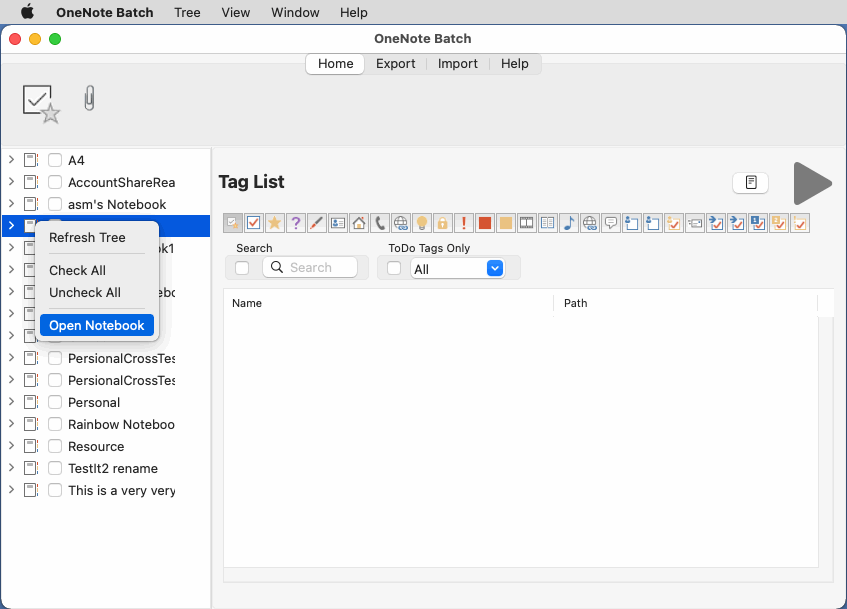Expand the TestIt2 rename node
Screen dimensions: 847x609
pos(11,467)
